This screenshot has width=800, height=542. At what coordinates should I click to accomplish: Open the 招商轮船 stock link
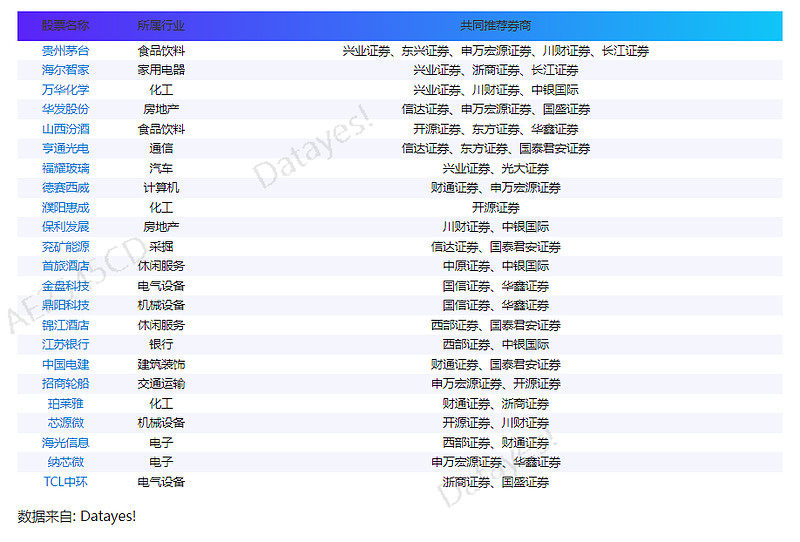pos(65,384)
